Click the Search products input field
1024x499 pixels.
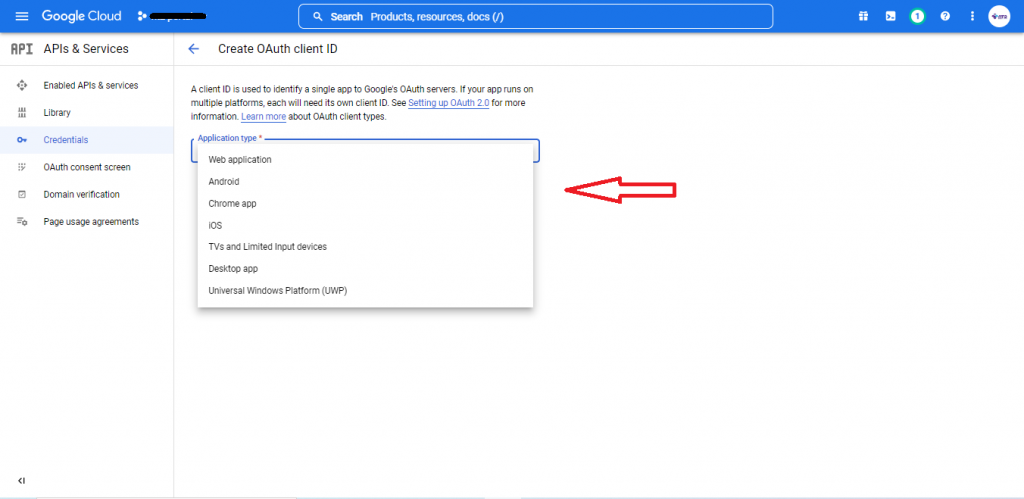click(x=536, y=16)
